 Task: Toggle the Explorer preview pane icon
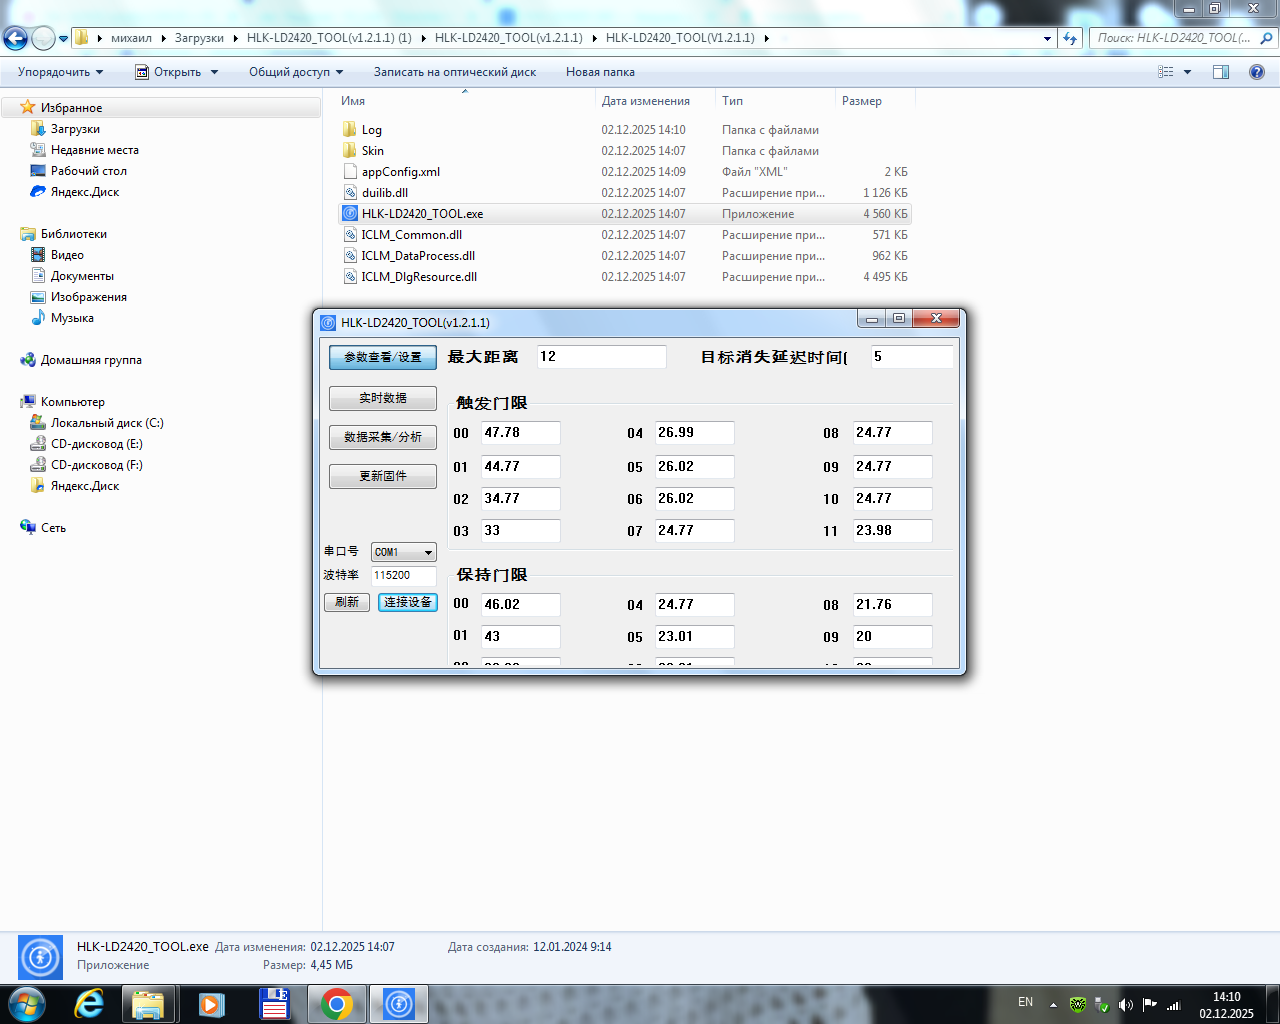click(x=1220, y=72)
